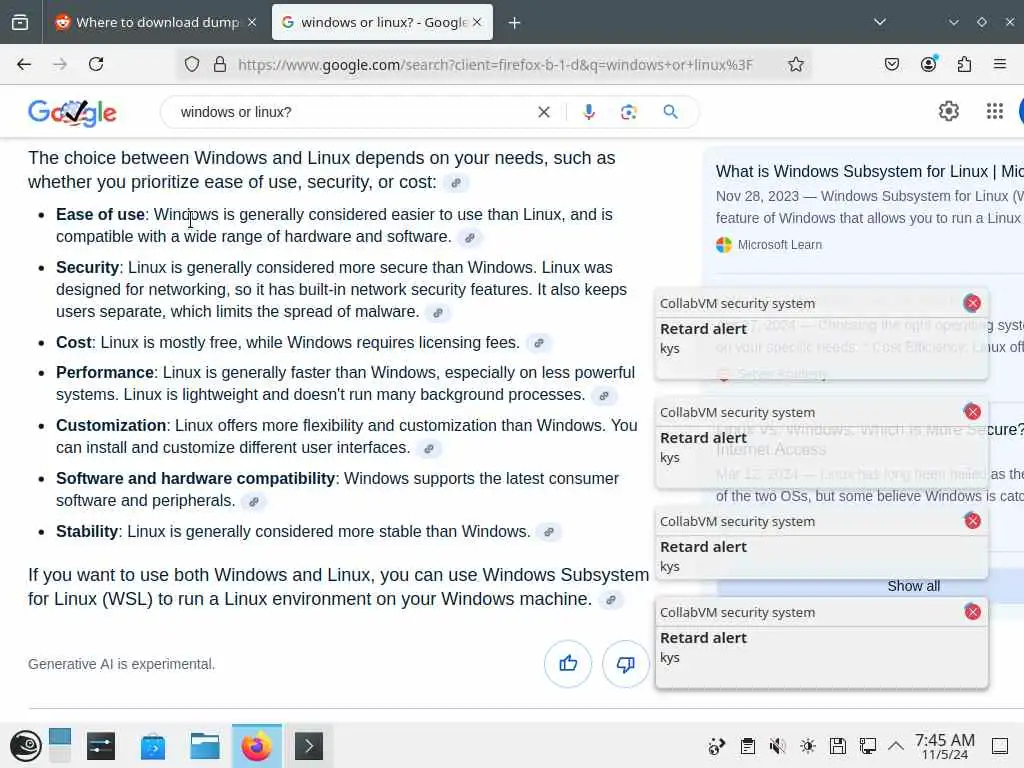Click Show all sources button
The height and width of the screenshot is (768, 1024).
[914, 586]
